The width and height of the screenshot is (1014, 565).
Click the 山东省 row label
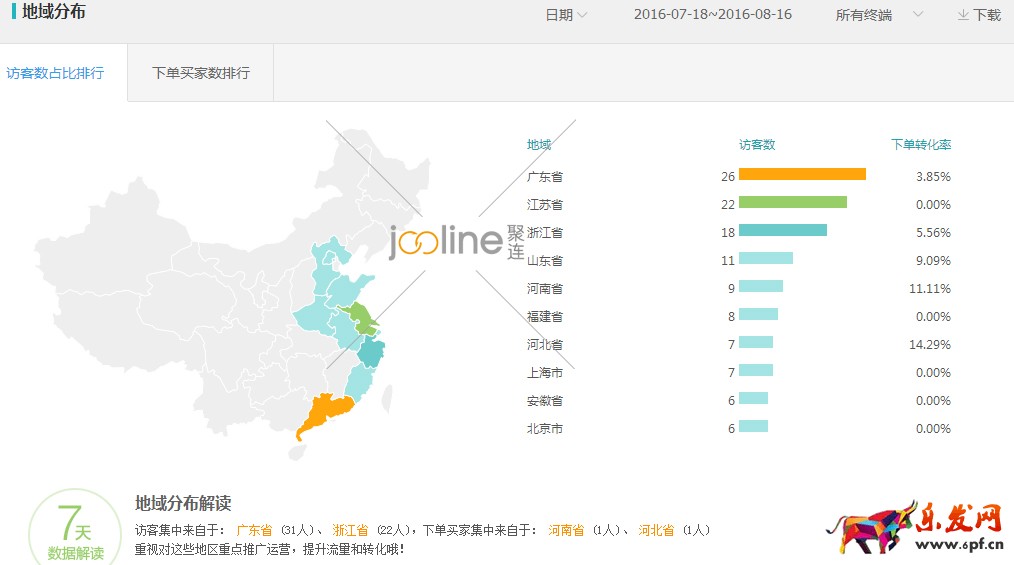tap(545, 260)
